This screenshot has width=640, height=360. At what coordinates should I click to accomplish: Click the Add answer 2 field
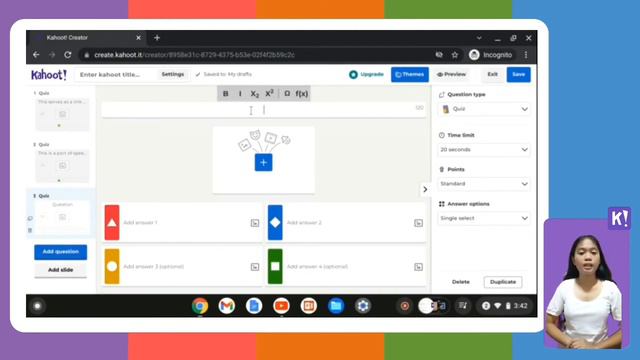(347, 222)
